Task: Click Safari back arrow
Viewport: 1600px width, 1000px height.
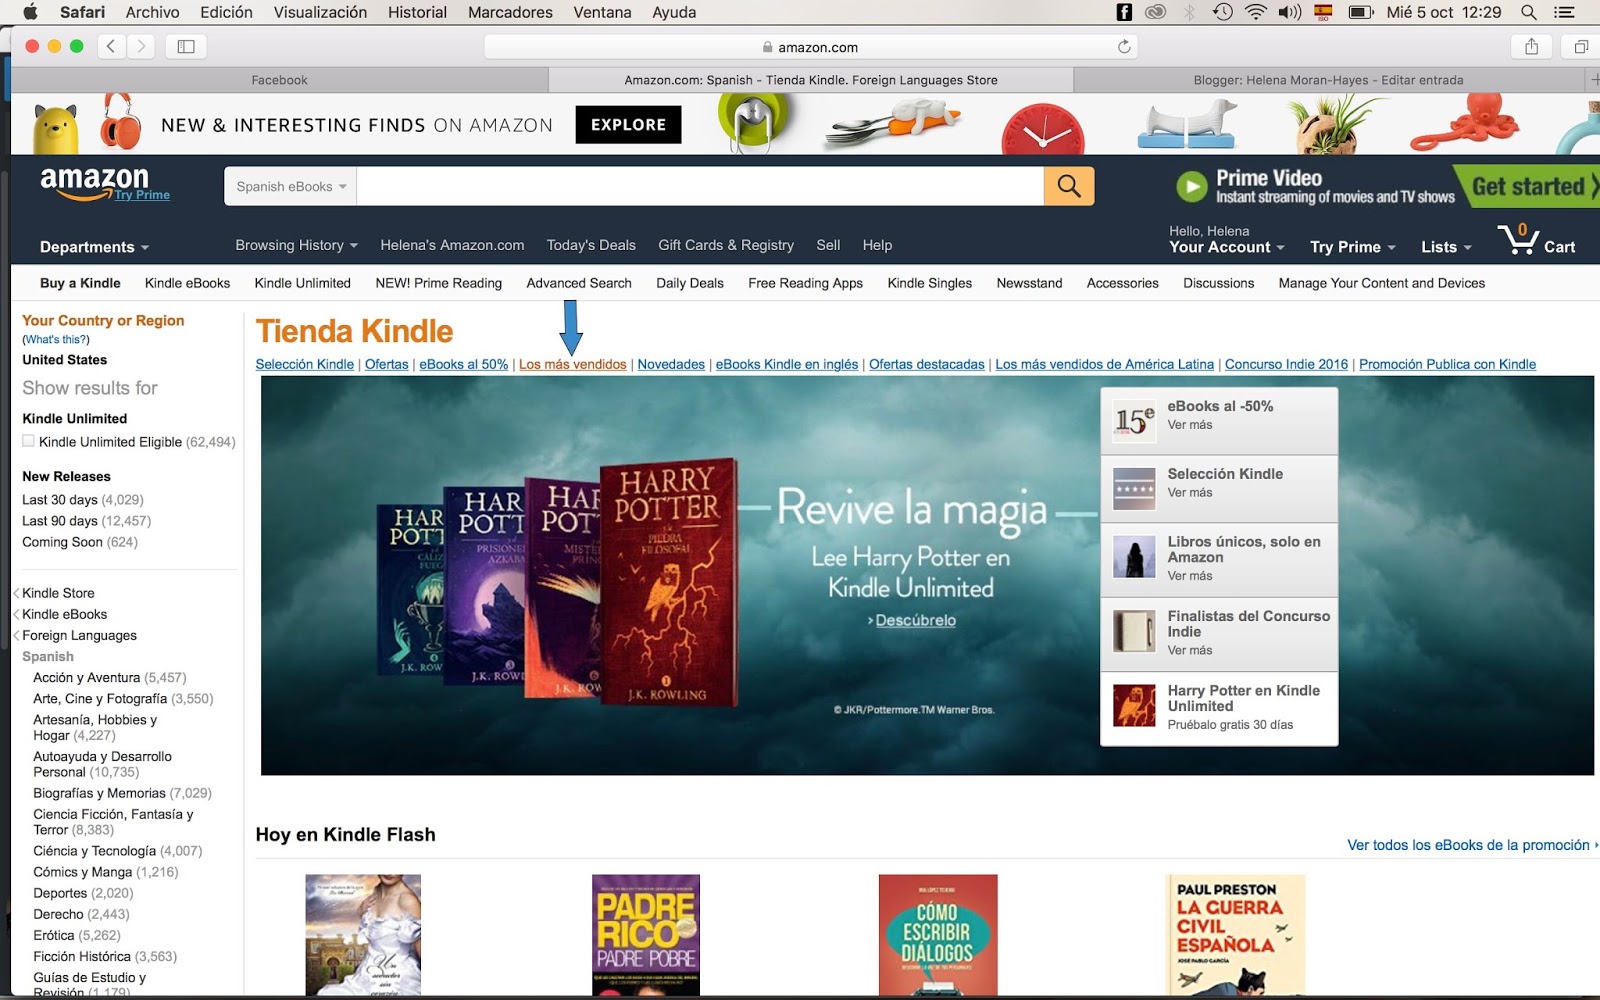Action: pyautogui.click(x=111, y=46)
